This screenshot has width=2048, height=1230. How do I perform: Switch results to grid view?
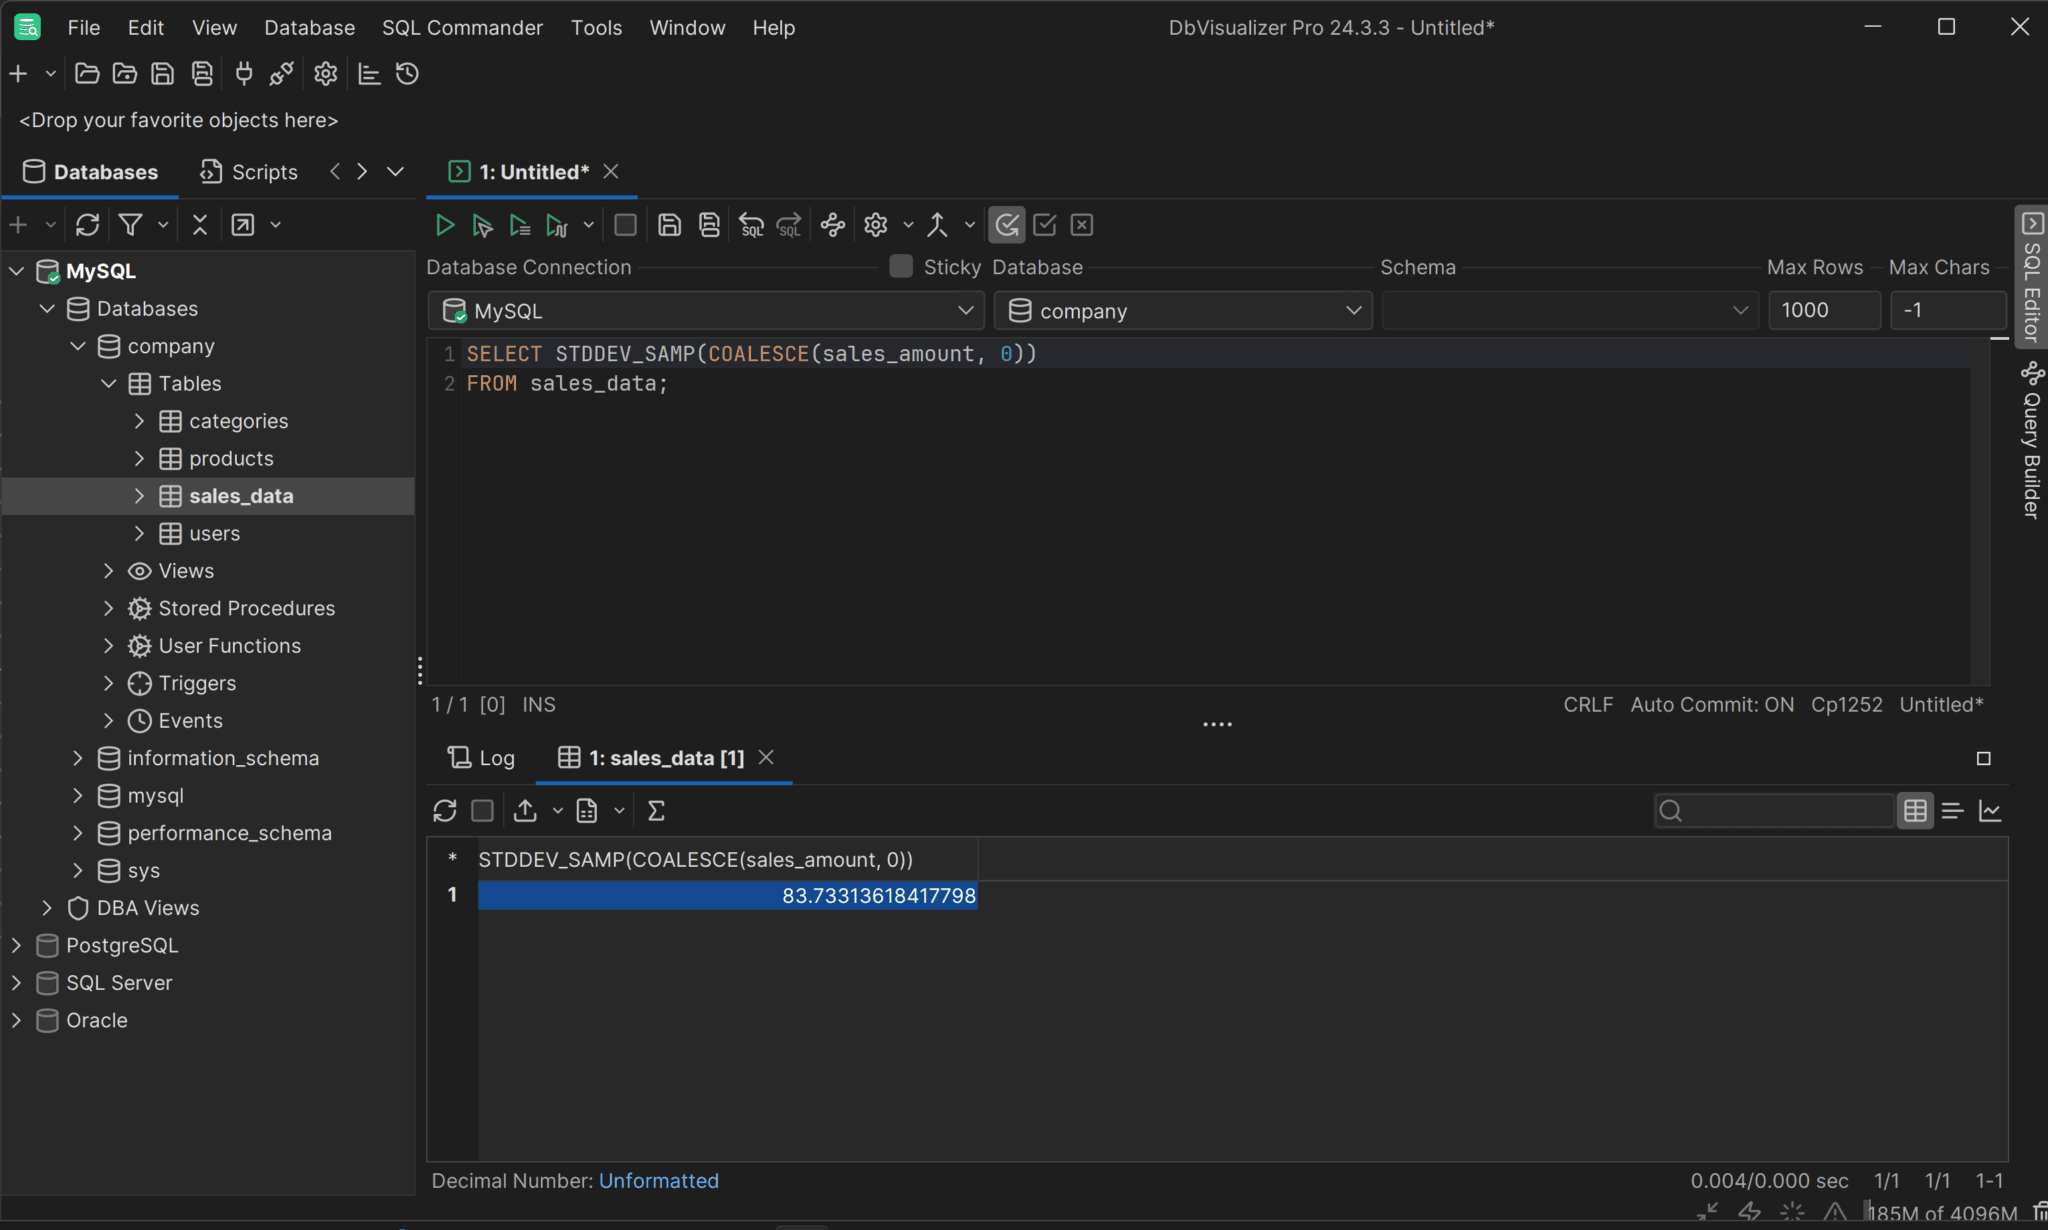tap(1915, 811)
